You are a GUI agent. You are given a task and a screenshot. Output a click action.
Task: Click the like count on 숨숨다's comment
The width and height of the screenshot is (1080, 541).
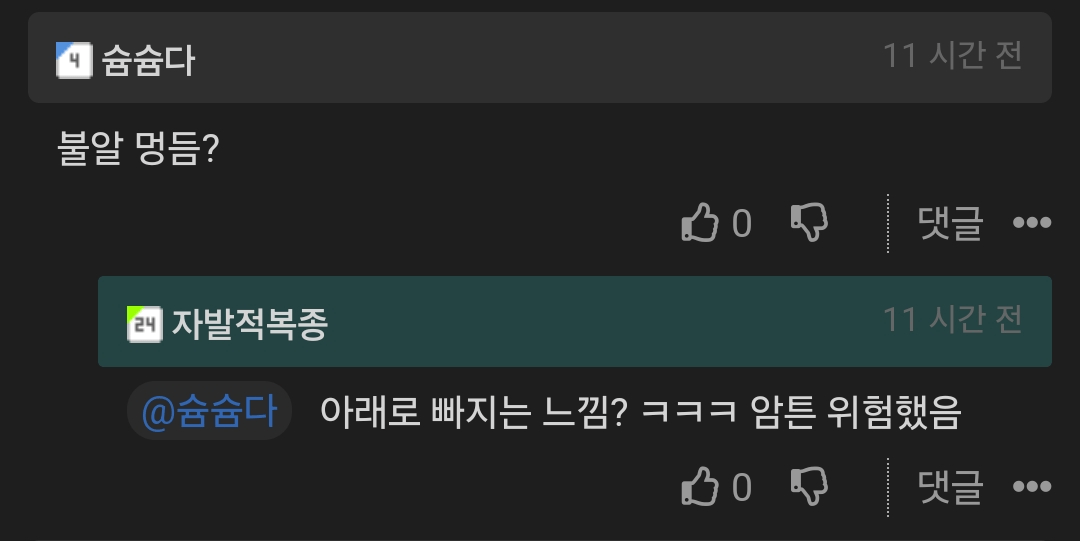(x=741, y=223)
